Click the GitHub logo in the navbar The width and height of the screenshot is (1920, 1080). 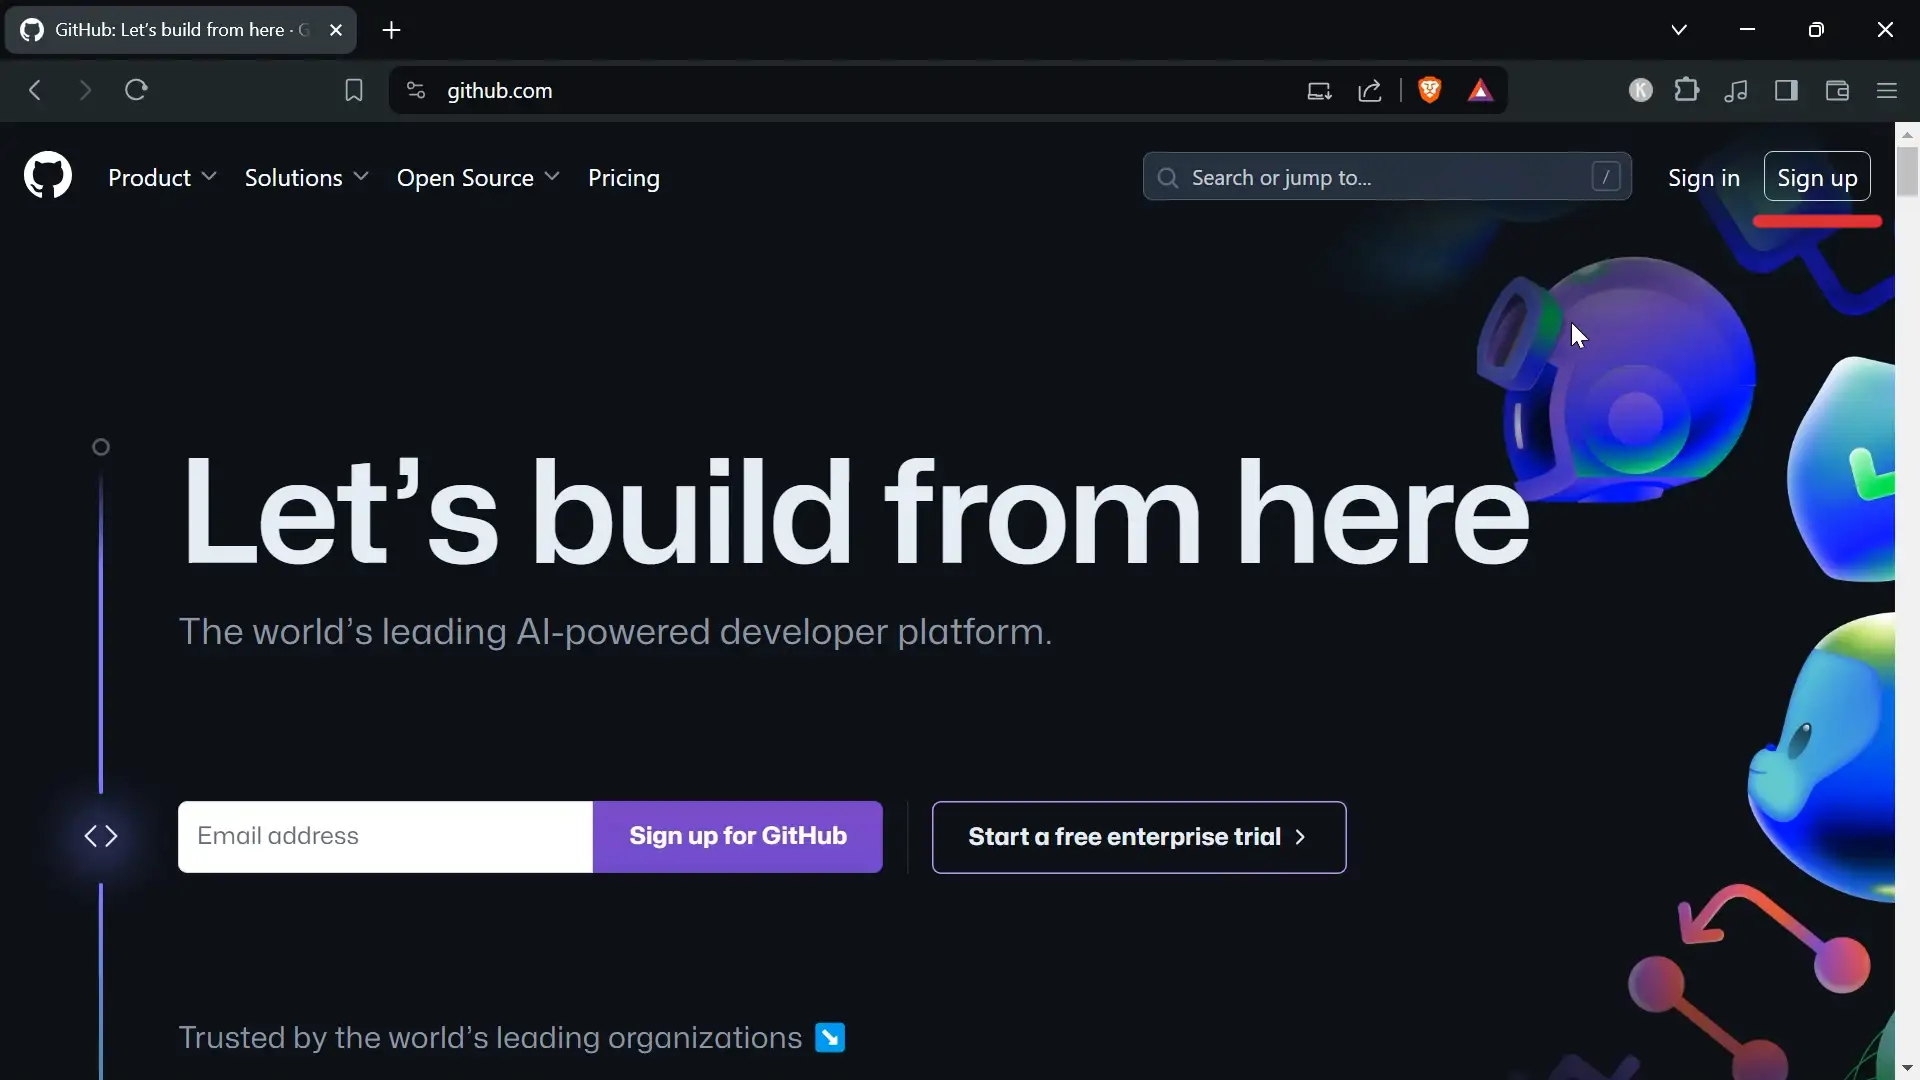point(47,174)
